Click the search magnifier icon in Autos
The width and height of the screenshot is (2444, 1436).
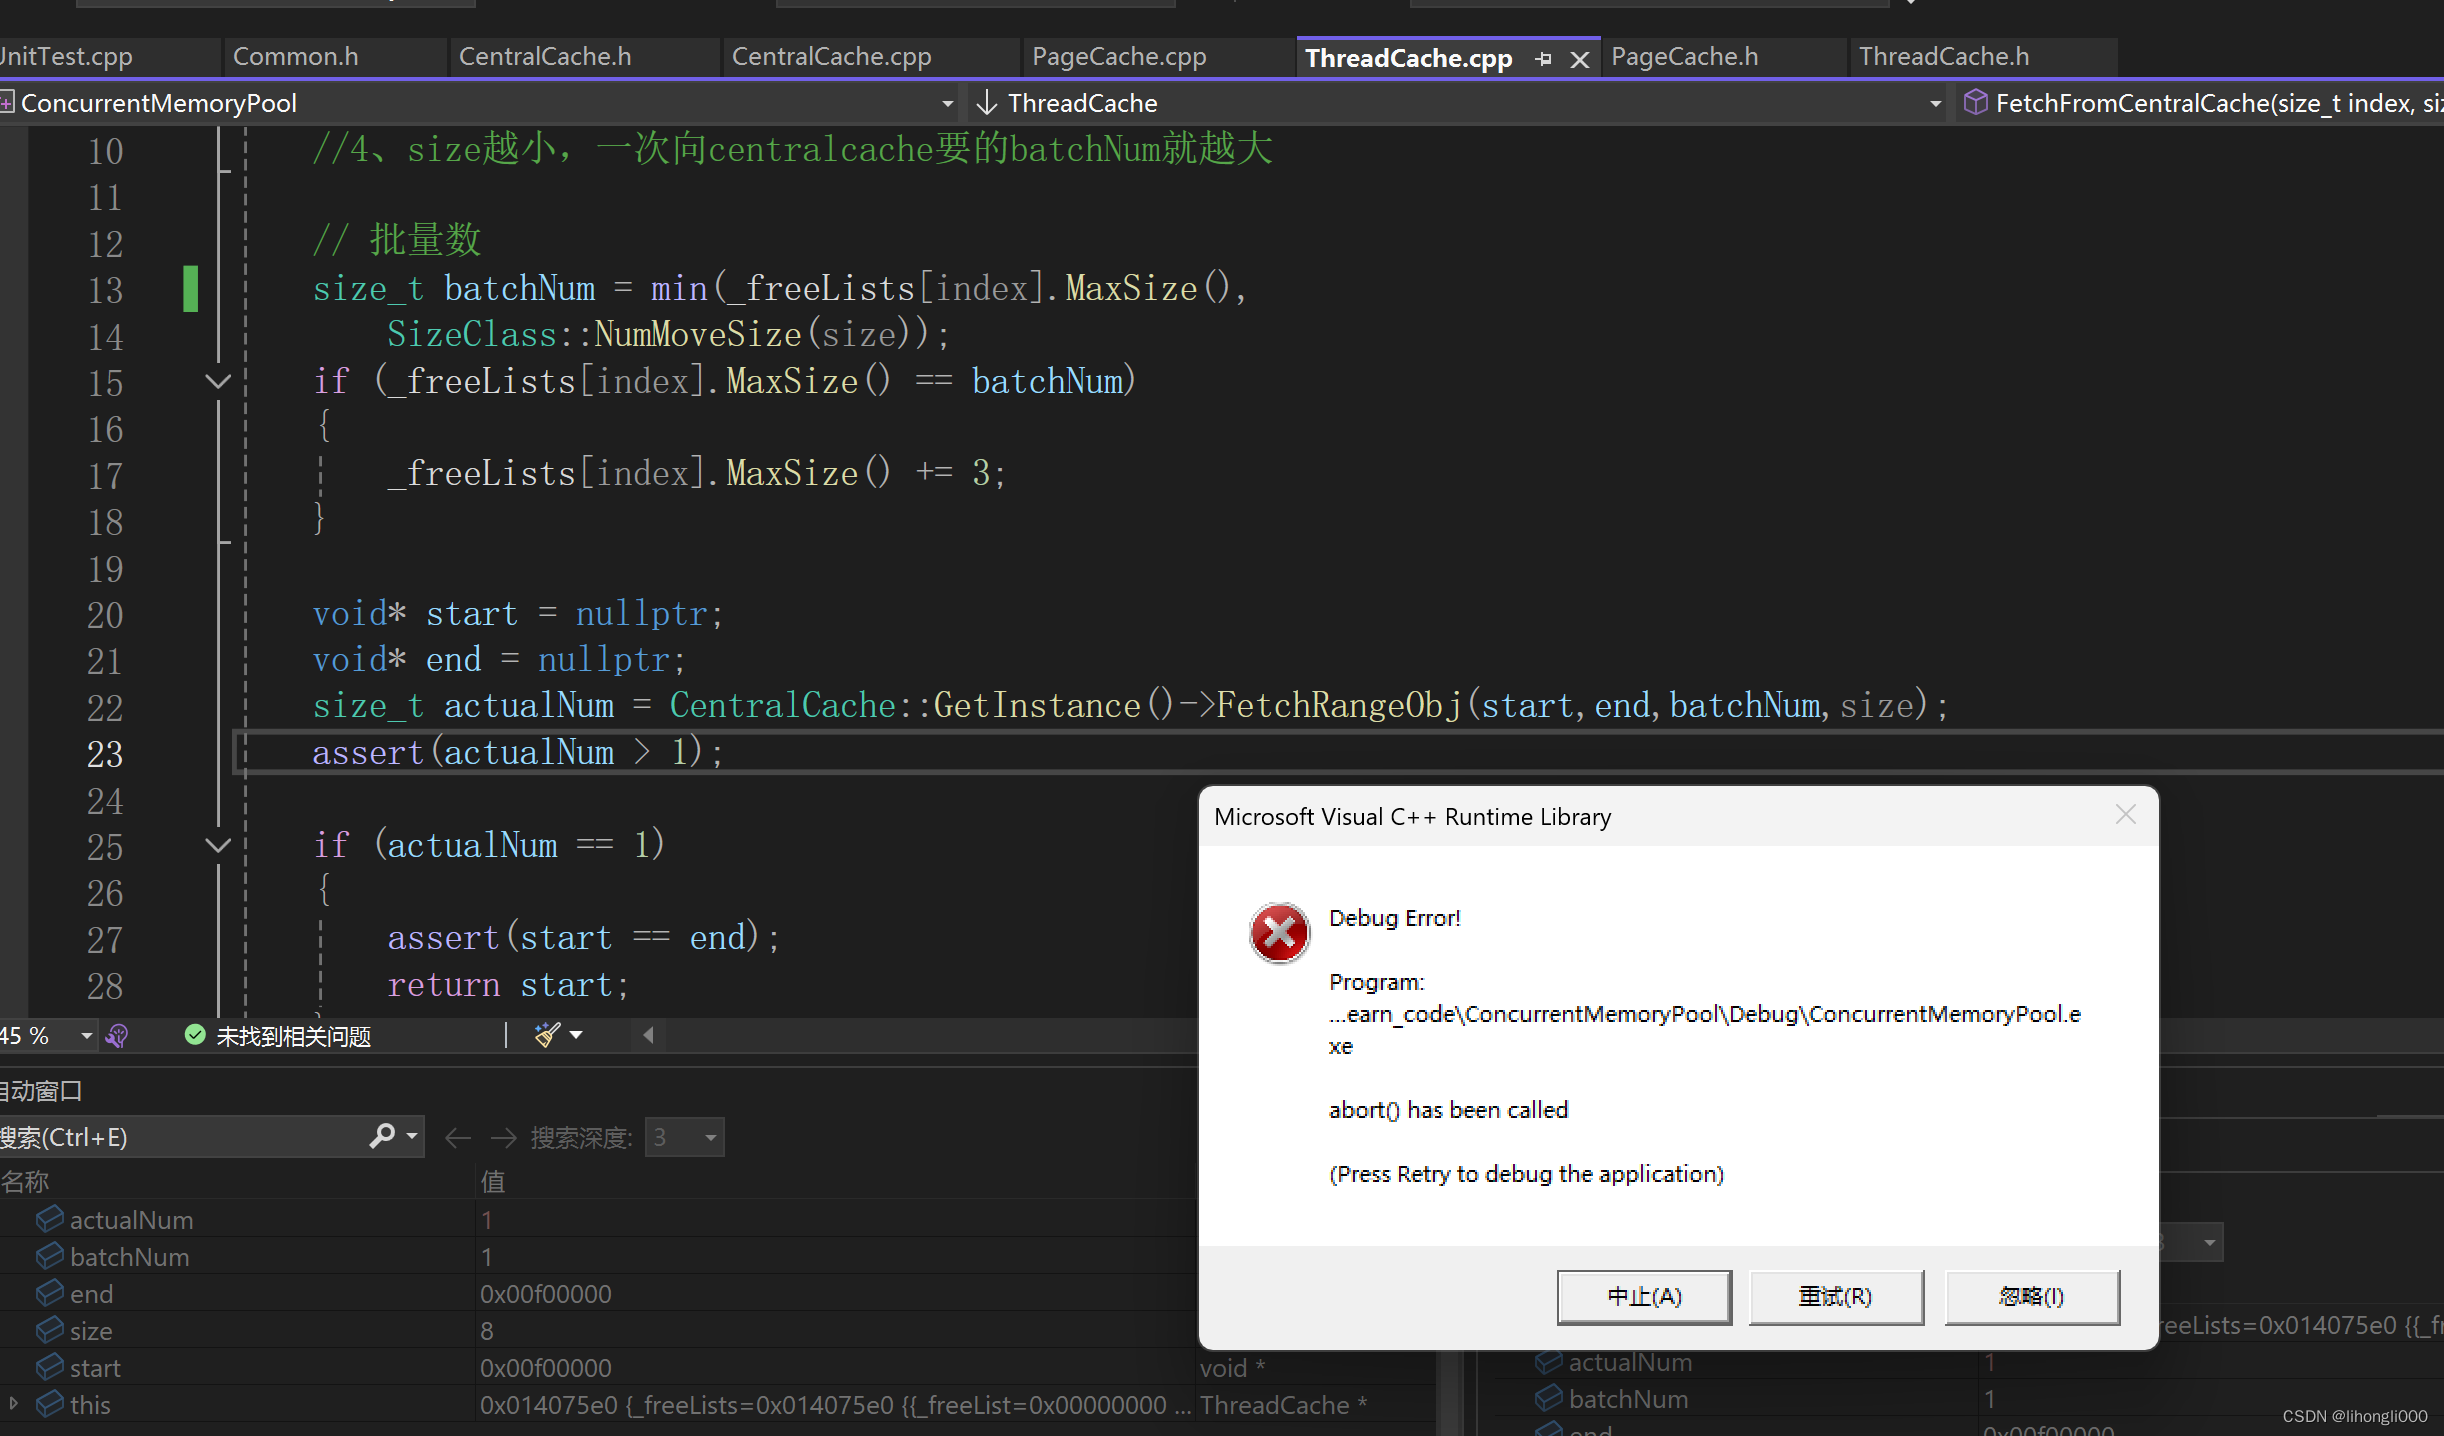382,1136
